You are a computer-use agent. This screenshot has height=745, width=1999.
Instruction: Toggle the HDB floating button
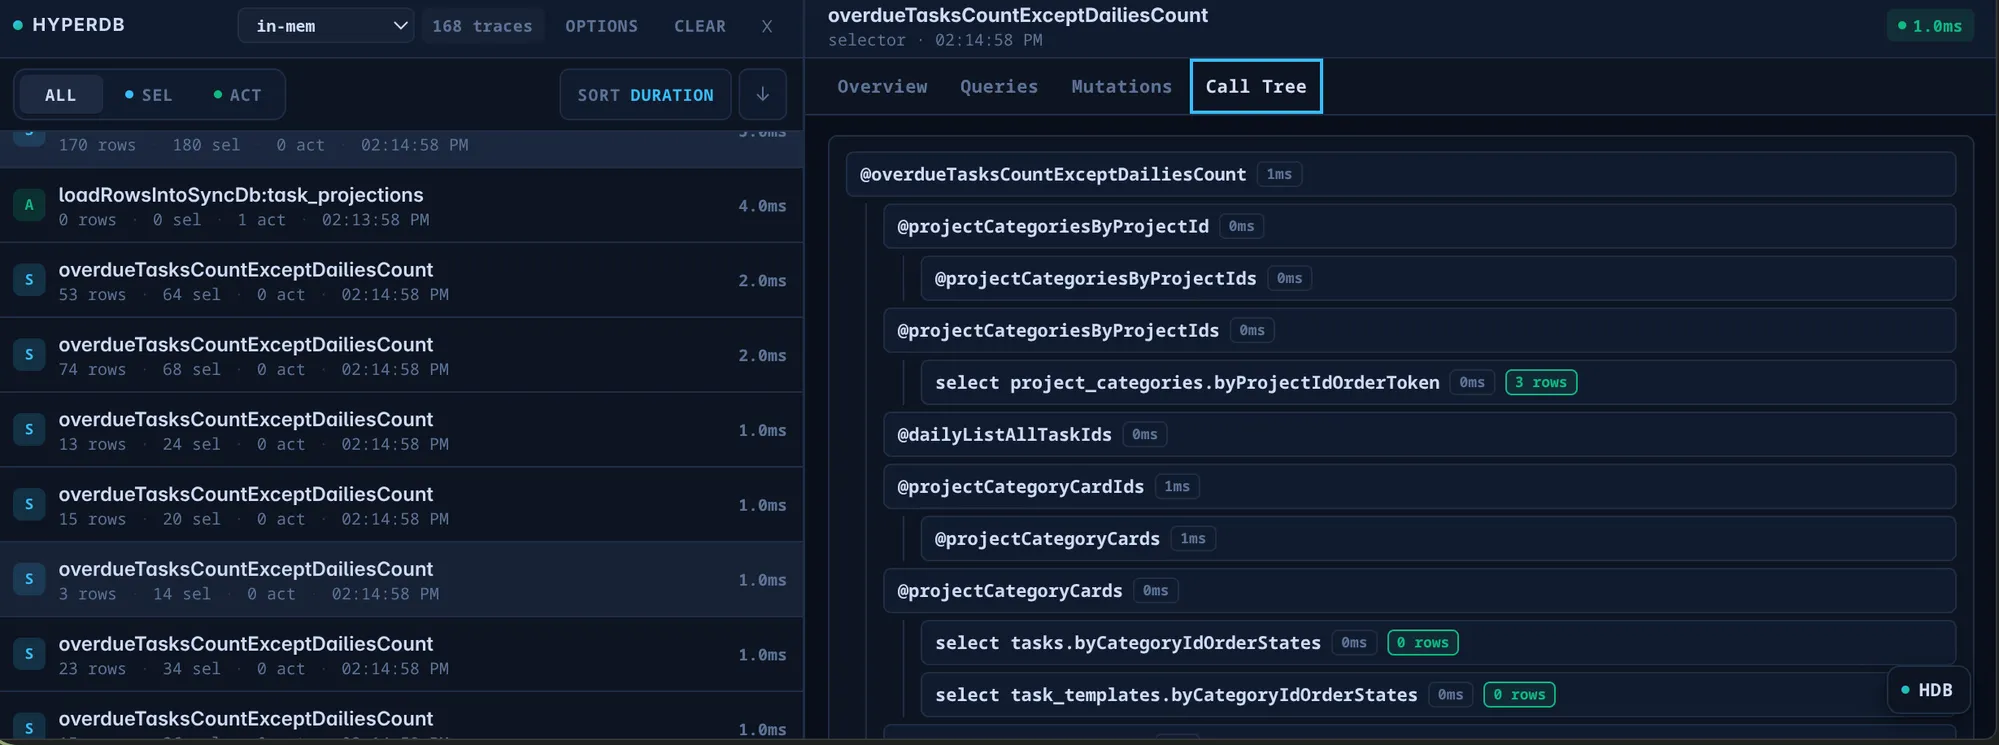click(1928, 690)
